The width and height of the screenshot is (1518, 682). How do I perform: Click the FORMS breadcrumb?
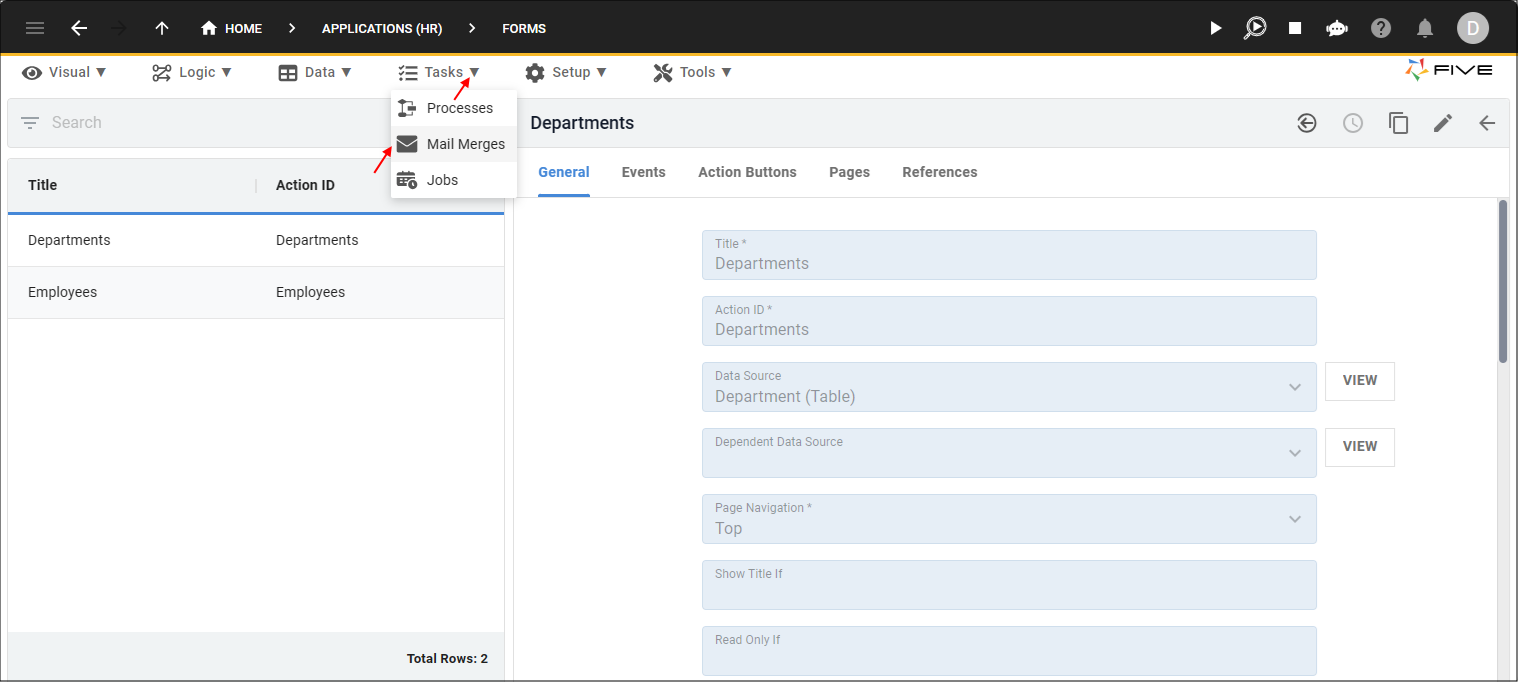tap(524, 28)
